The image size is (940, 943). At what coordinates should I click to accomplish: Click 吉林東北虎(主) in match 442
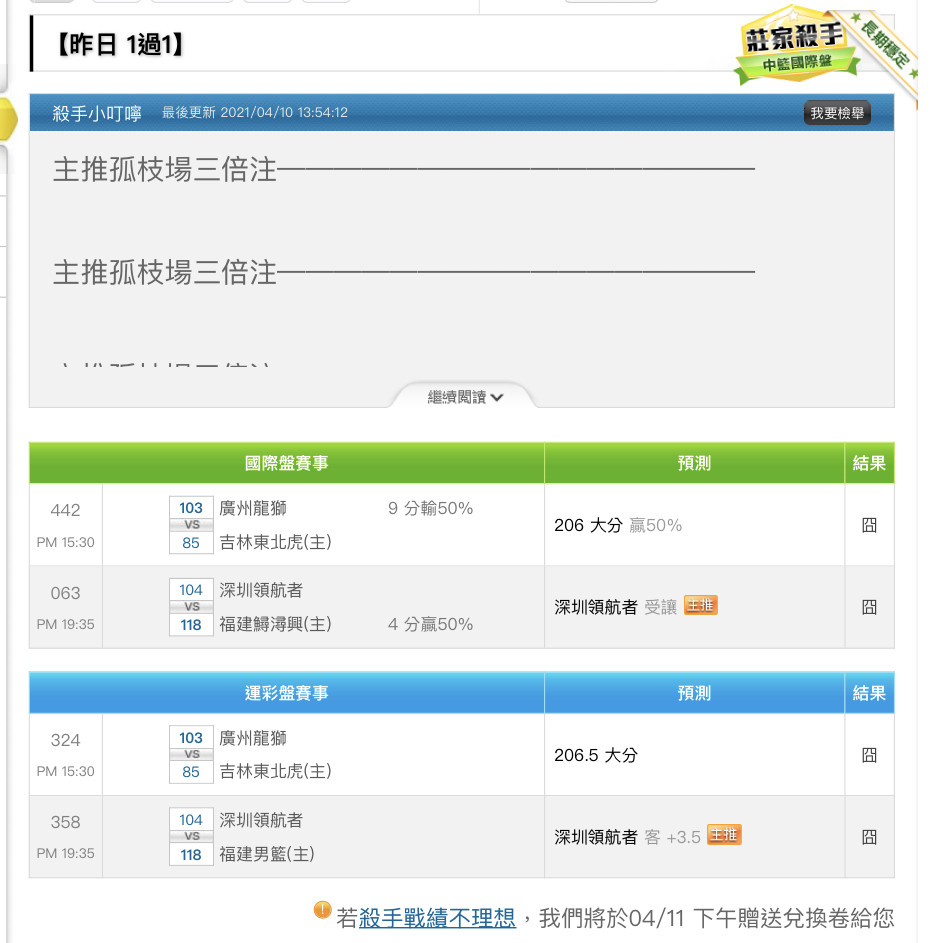pos(275,542)
